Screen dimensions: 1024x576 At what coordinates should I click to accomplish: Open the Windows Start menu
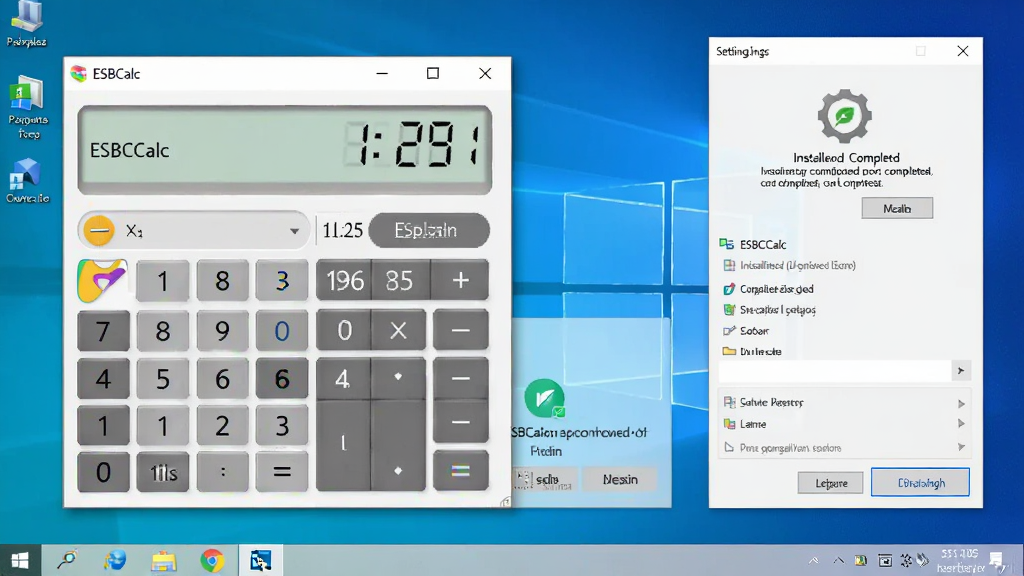pos(20,560)
